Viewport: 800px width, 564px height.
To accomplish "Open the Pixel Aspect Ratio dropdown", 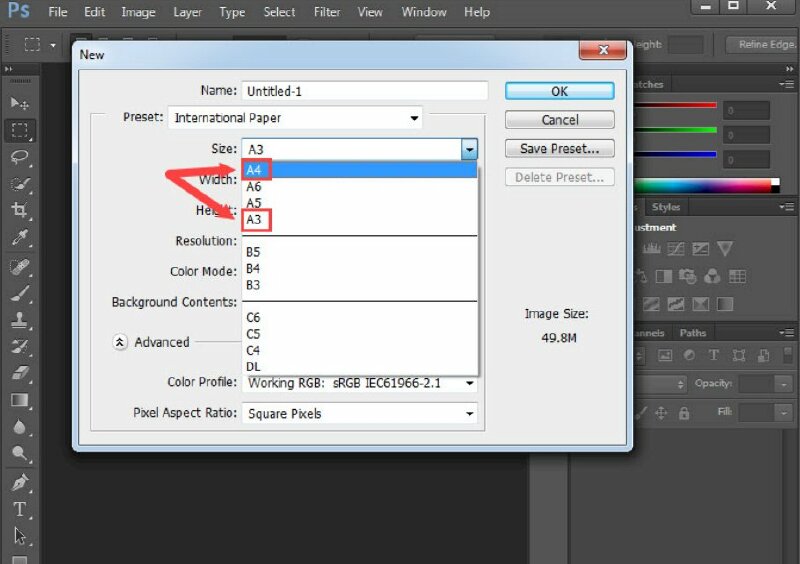I will click(360, 414).
